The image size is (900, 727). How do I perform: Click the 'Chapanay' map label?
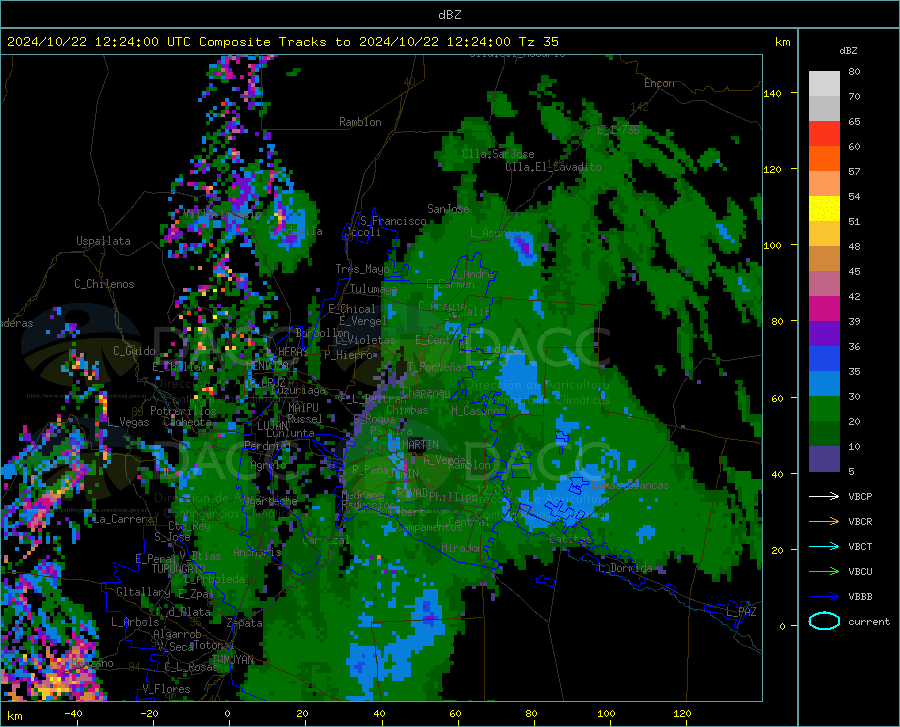click(x=426, y=392)
